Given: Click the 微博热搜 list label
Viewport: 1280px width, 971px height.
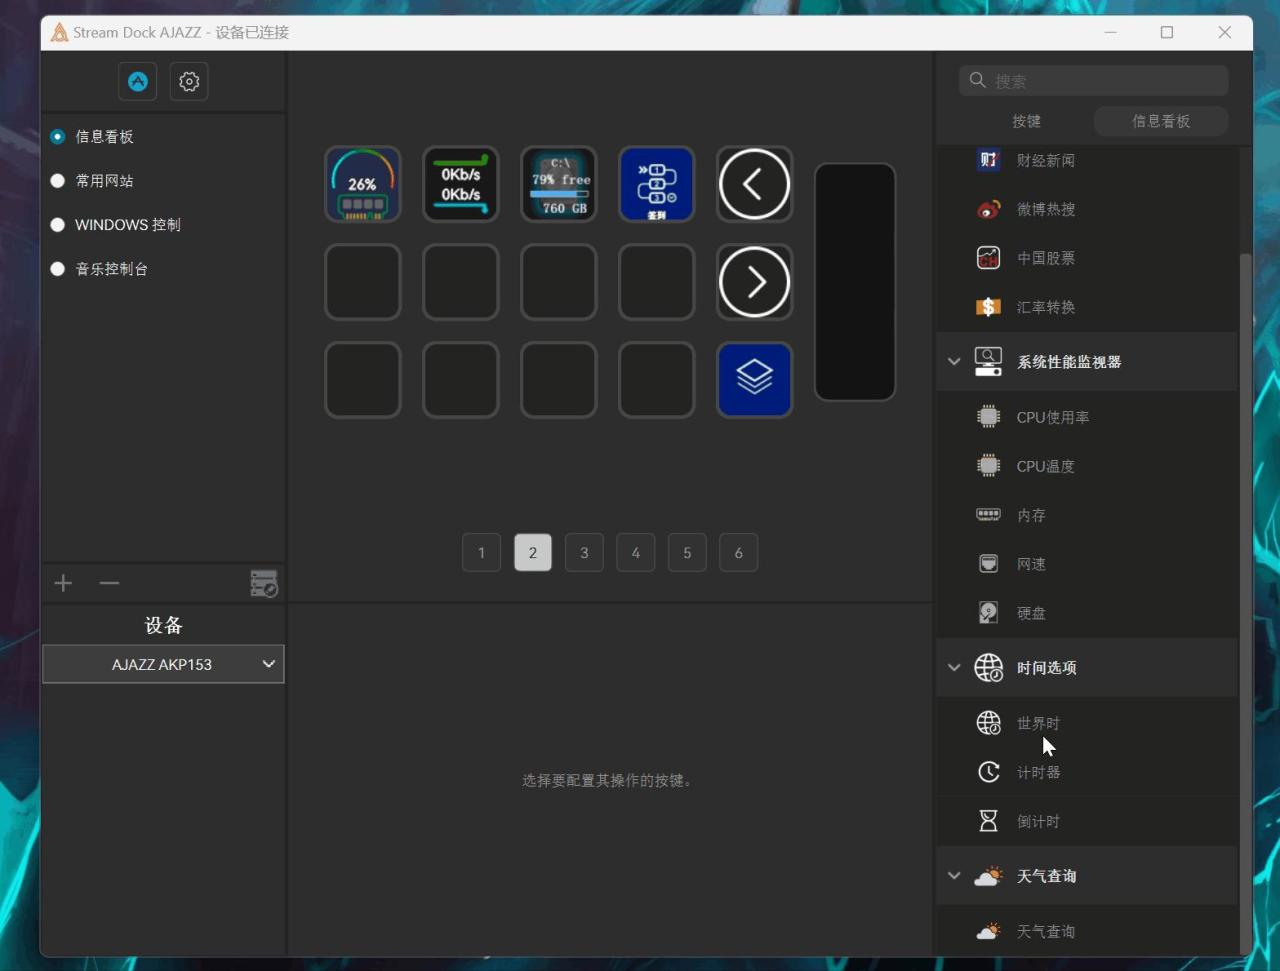Looking at the screenshot, I should click(x=1046, y=209).
